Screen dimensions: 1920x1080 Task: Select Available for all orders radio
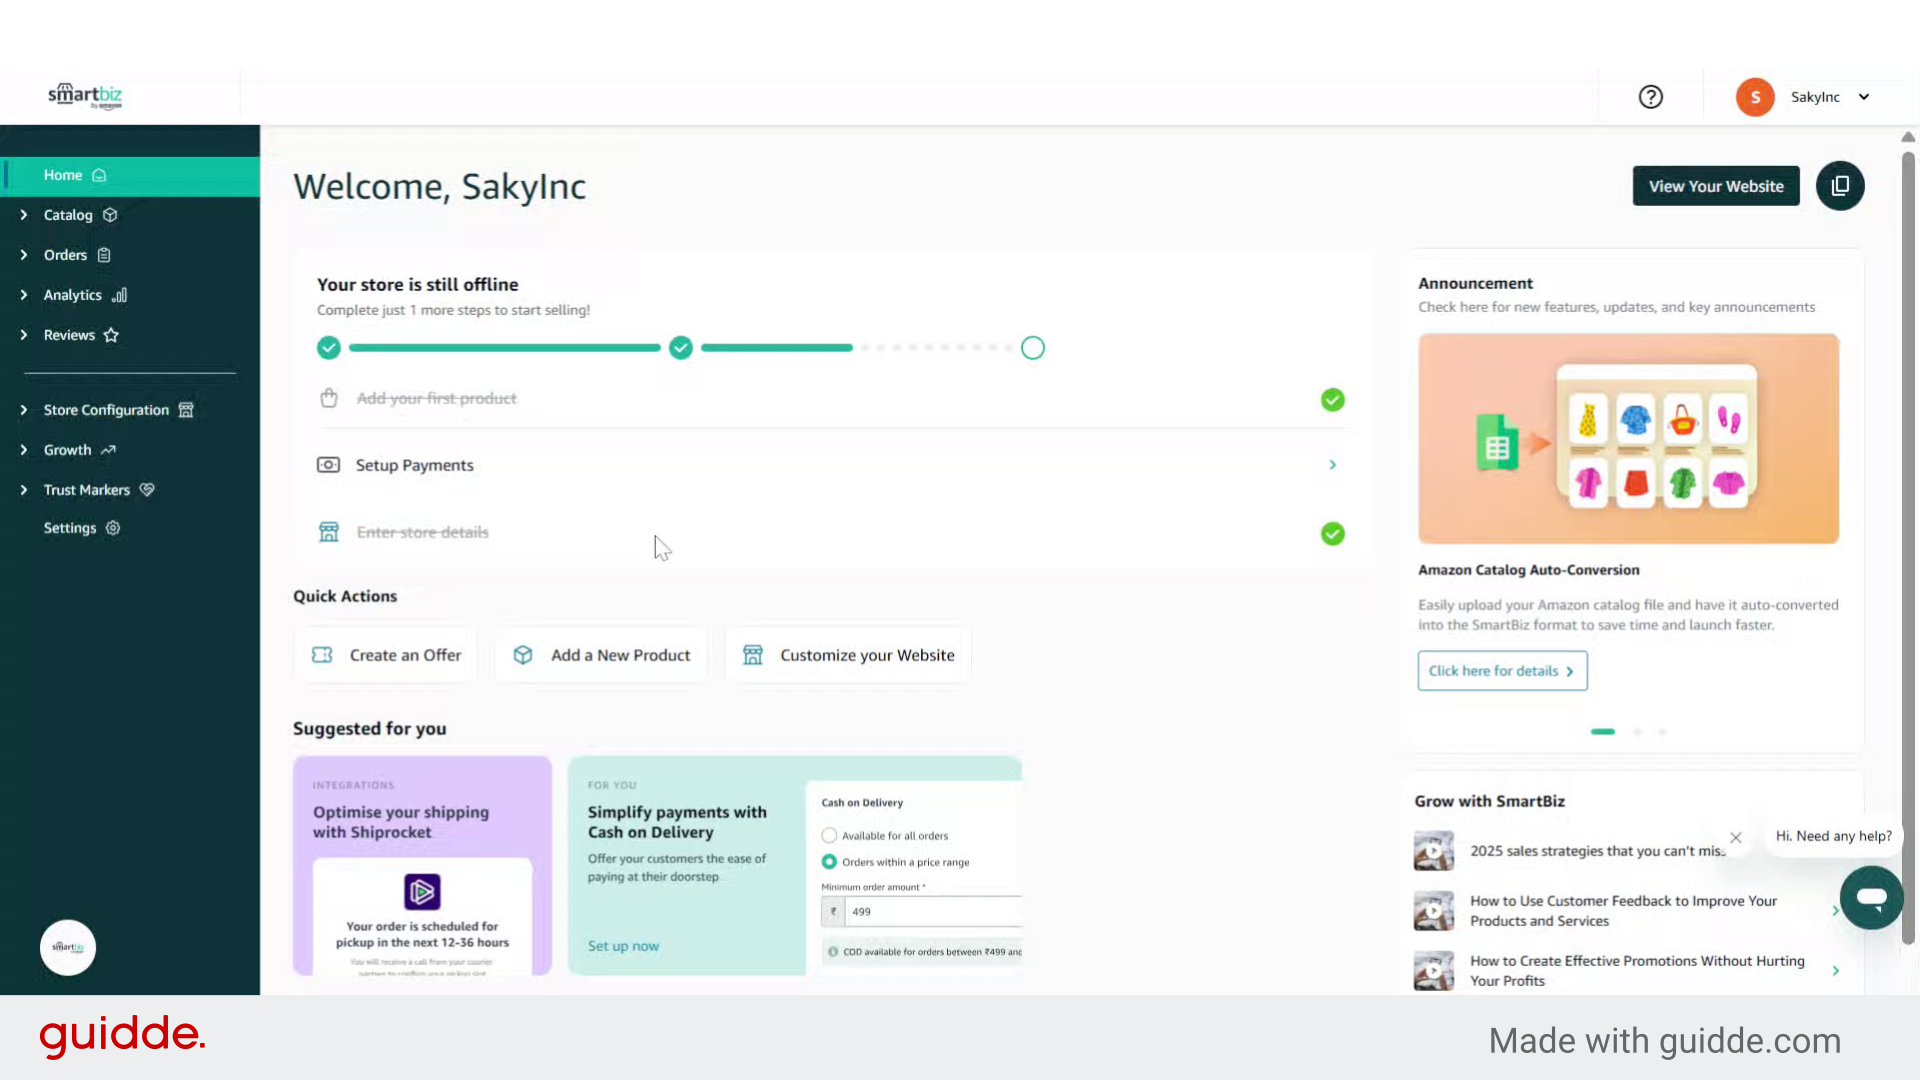[x=829, y=835]
